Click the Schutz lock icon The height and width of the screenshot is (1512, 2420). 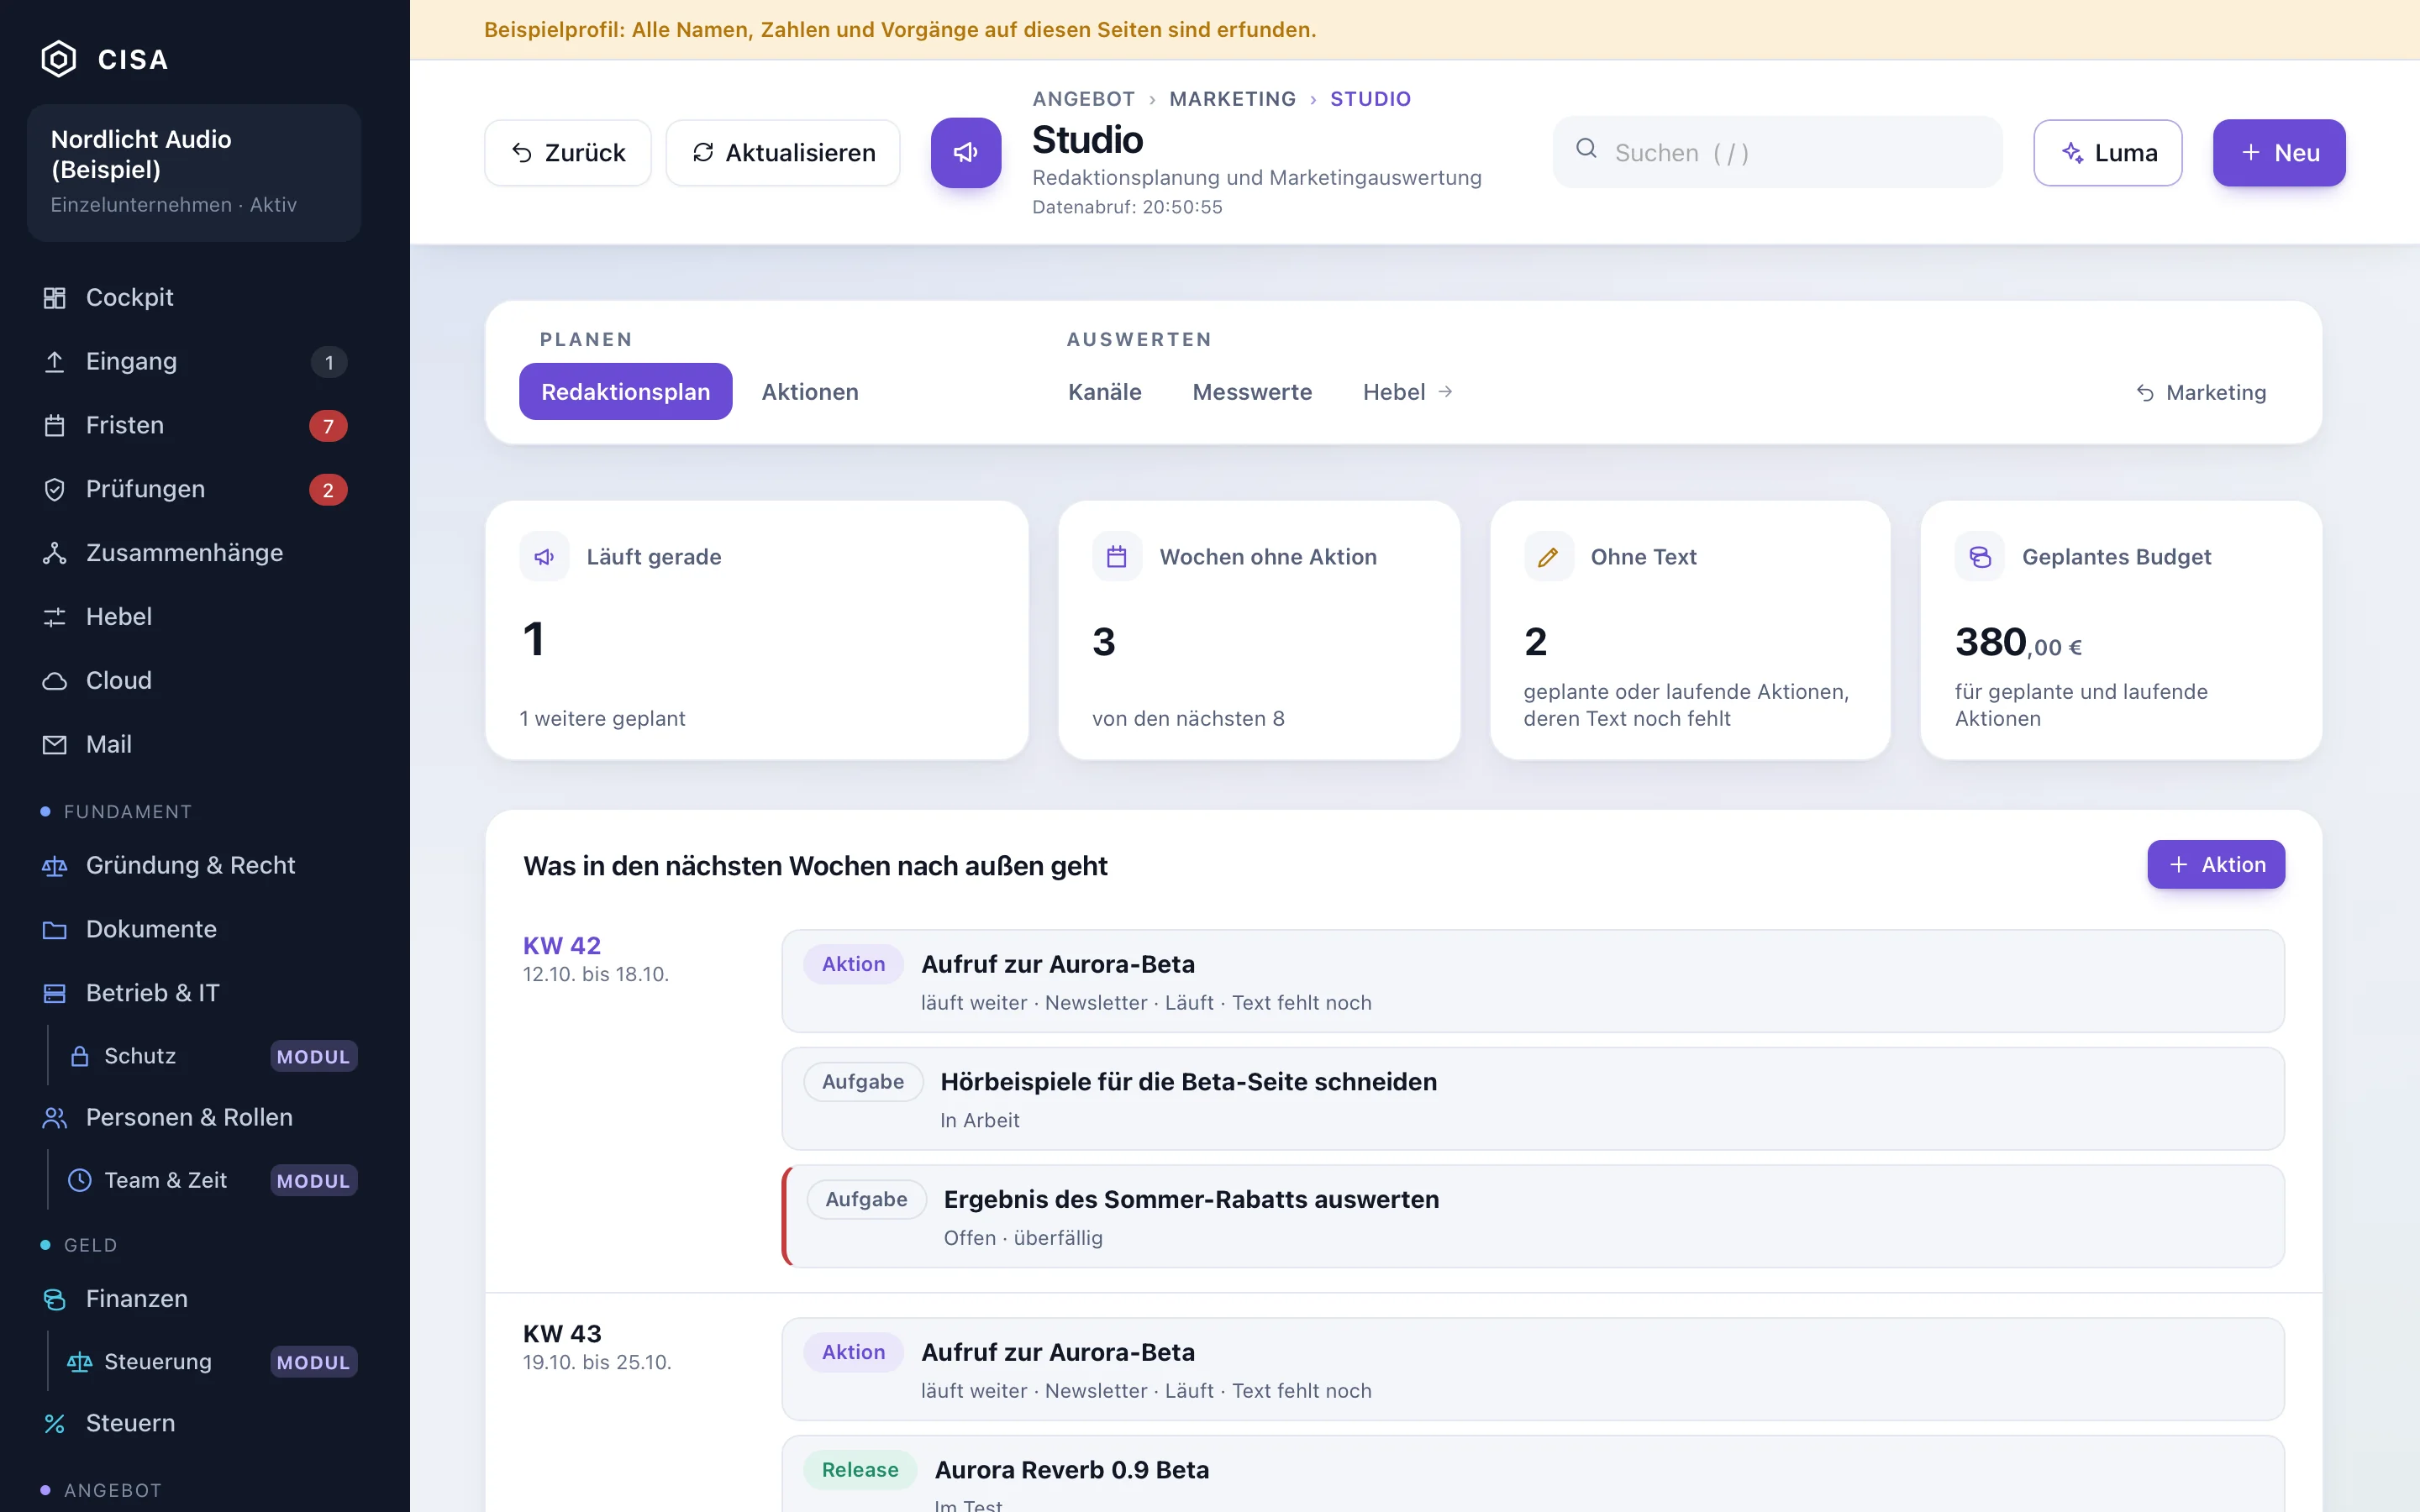click(x=80, y=1056)
